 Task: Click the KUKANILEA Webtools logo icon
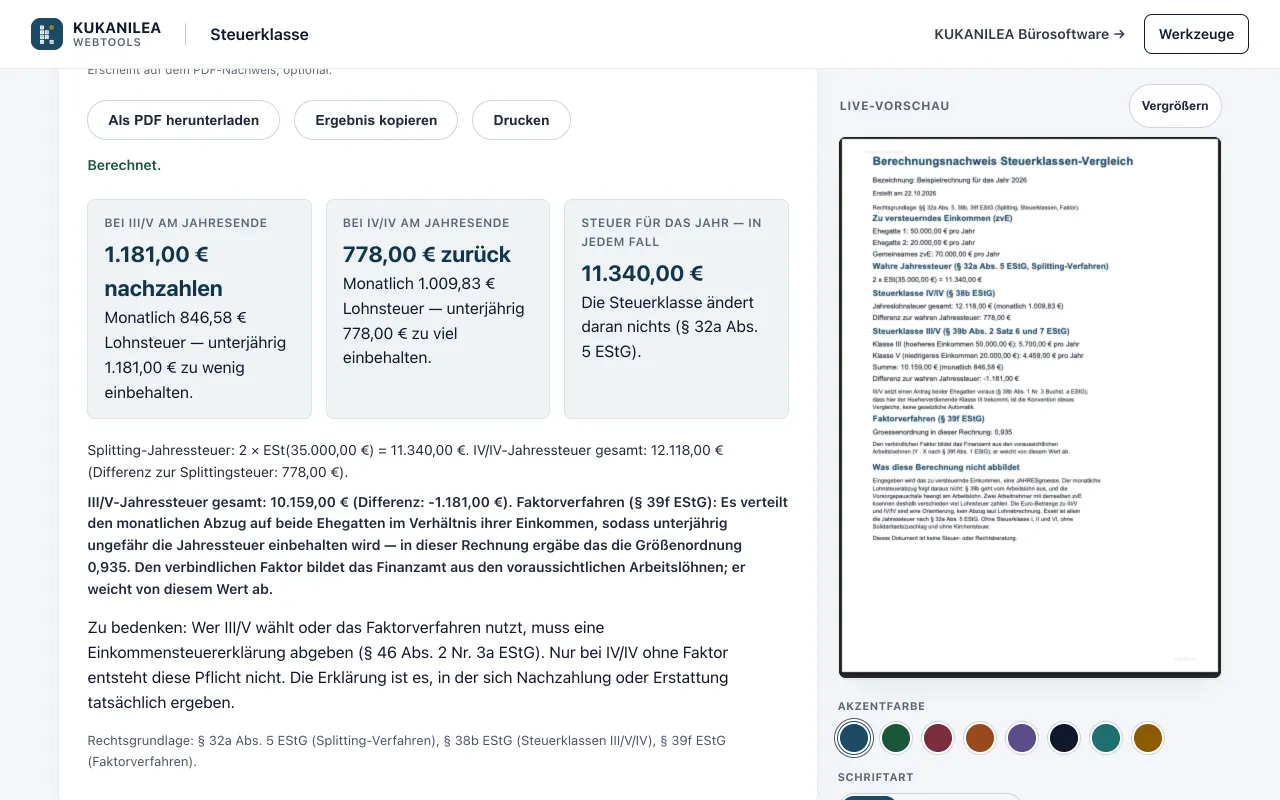47,34
